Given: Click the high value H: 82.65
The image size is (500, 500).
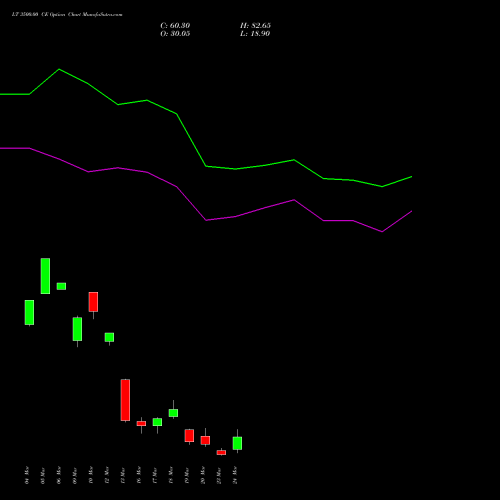Looking at the screenshot, I should tap(255, 26).
